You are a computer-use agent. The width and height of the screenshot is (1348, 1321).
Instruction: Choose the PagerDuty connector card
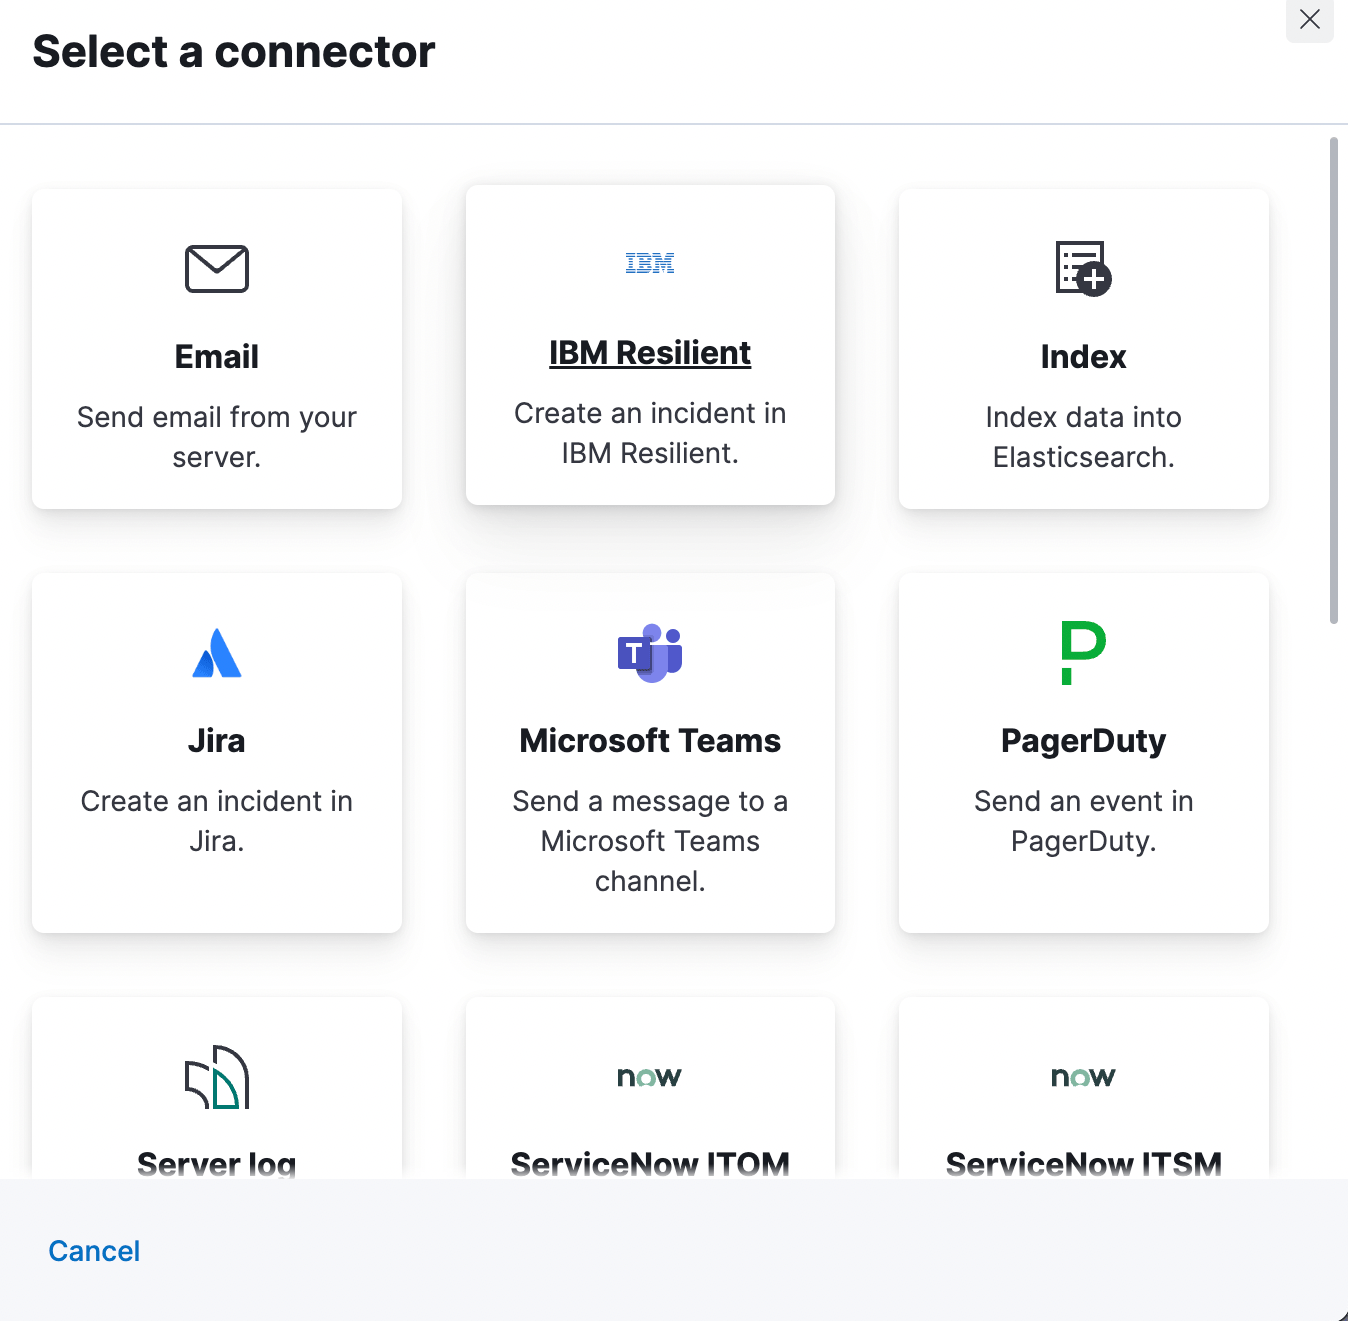1083,752
